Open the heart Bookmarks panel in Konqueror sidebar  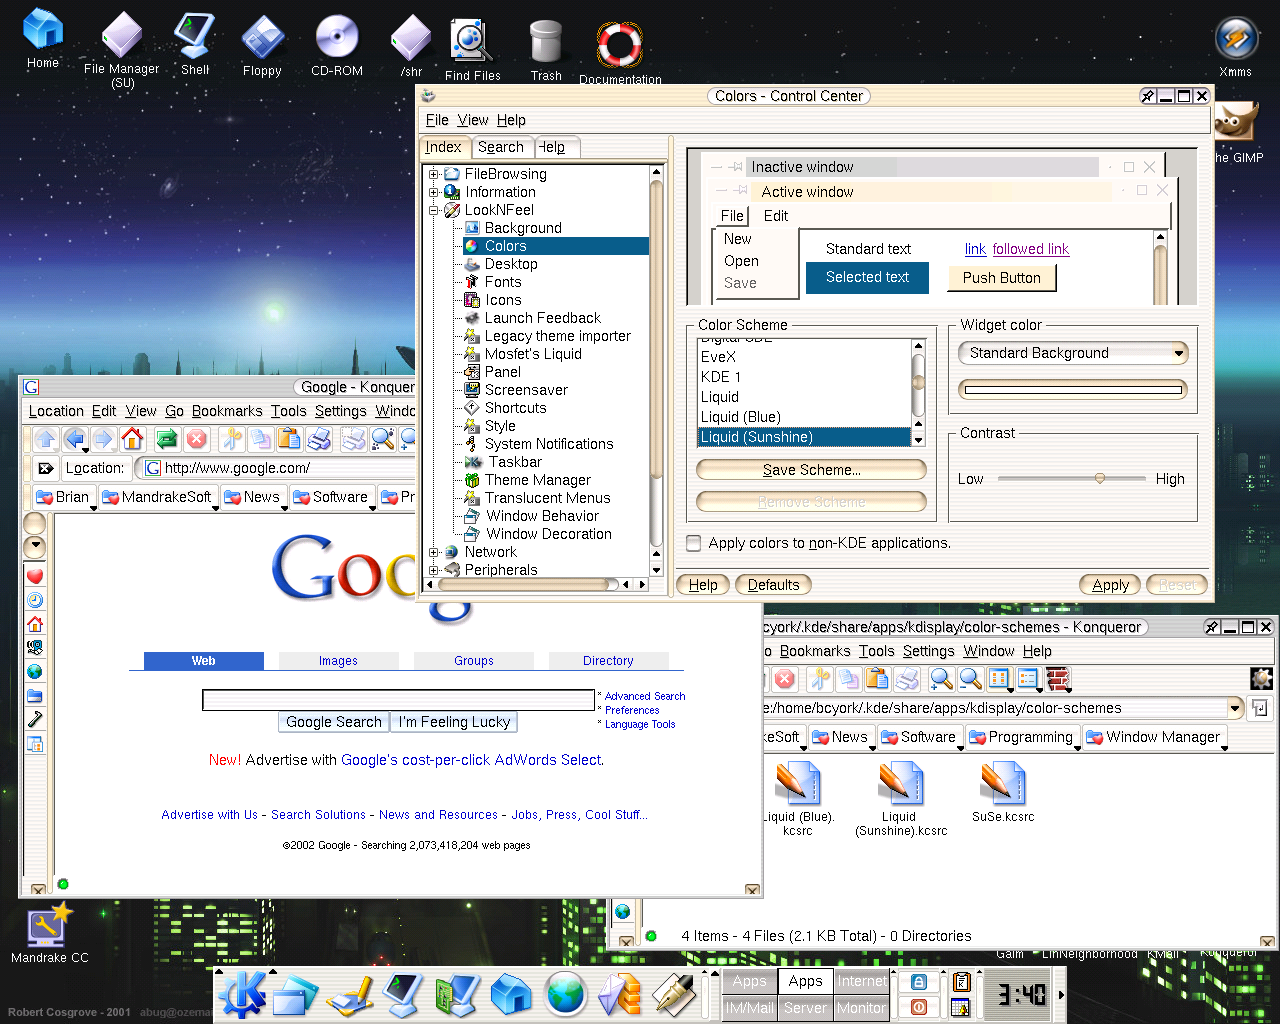point(35,576)
